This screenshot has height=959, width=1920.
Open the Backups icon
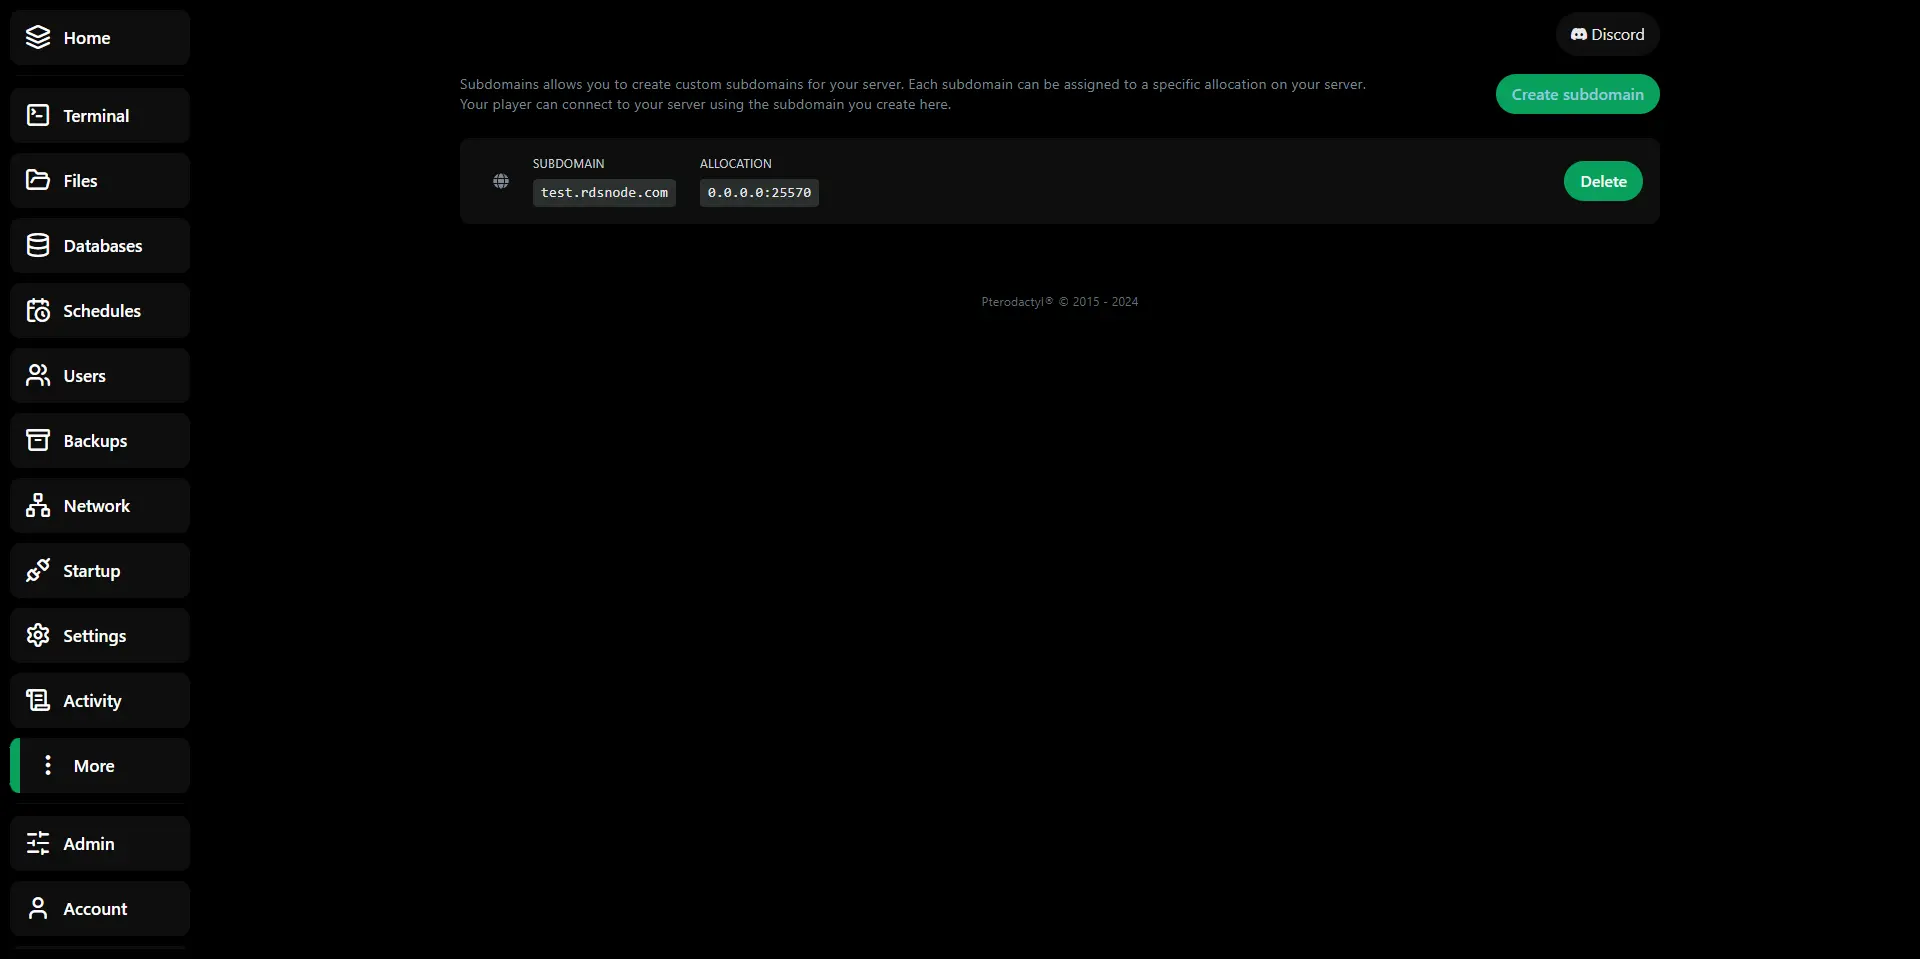[37, 440]
